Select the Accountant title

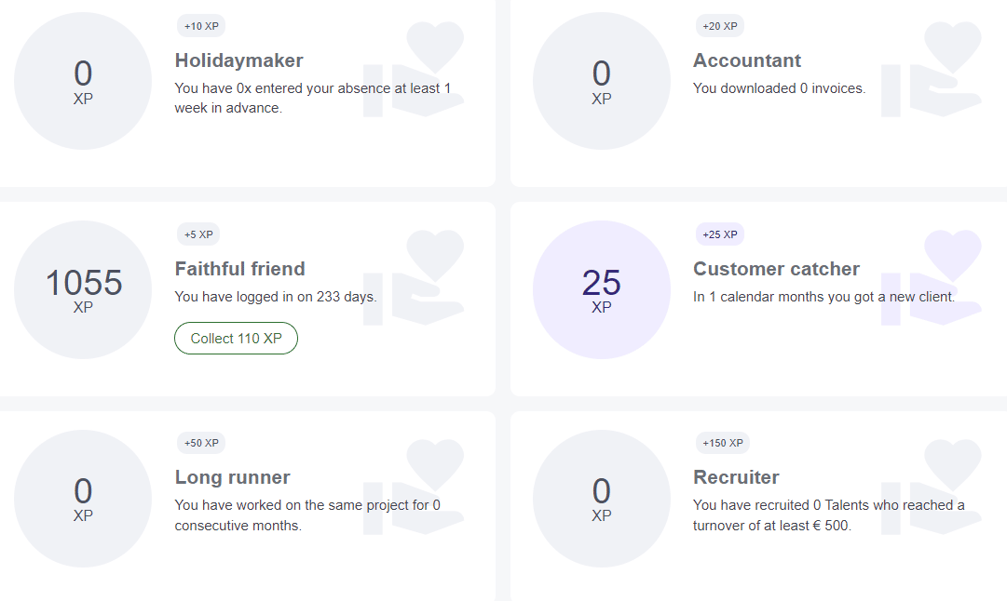747,60
